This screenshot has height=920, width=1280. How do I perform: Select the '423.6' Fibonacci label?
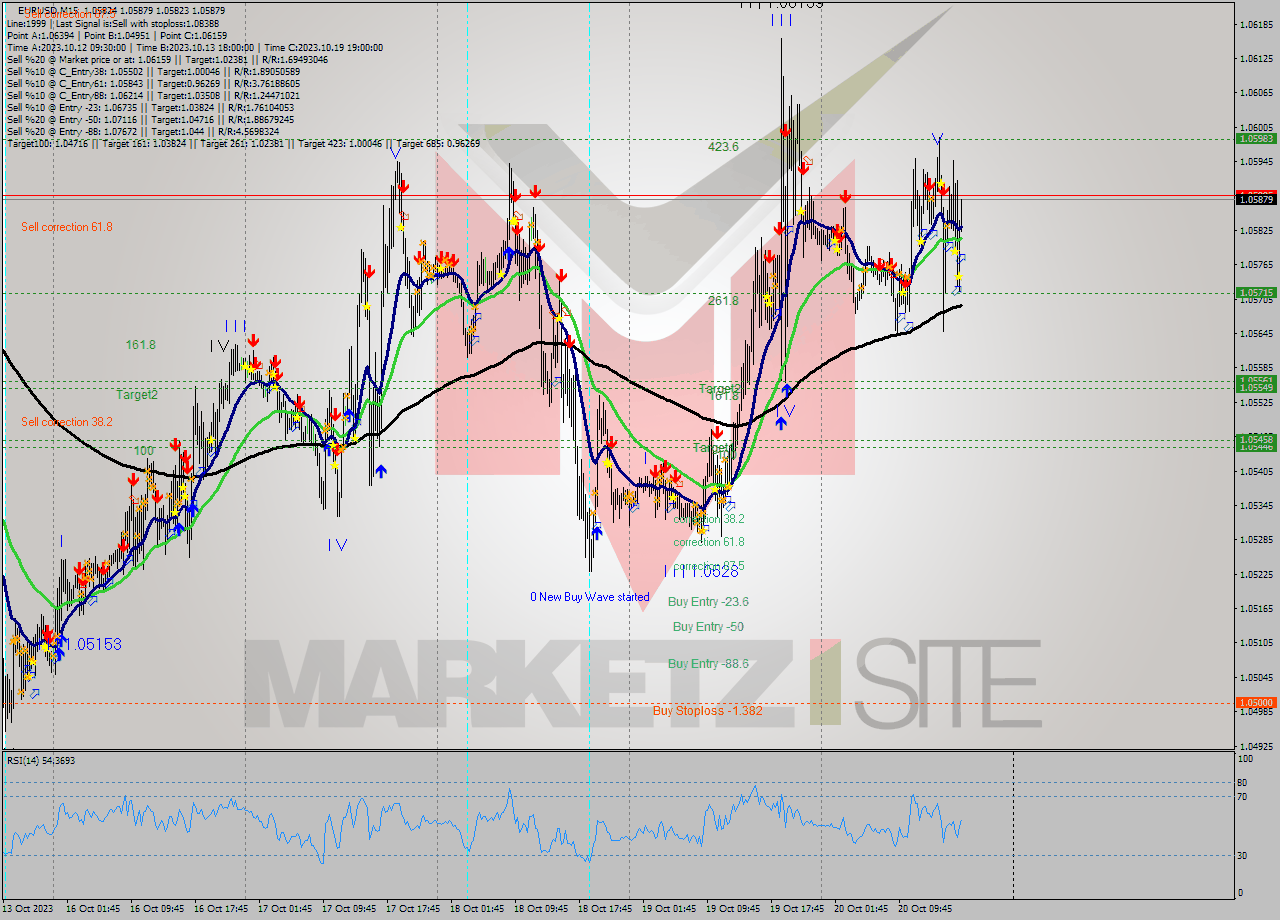click(723, 146)
